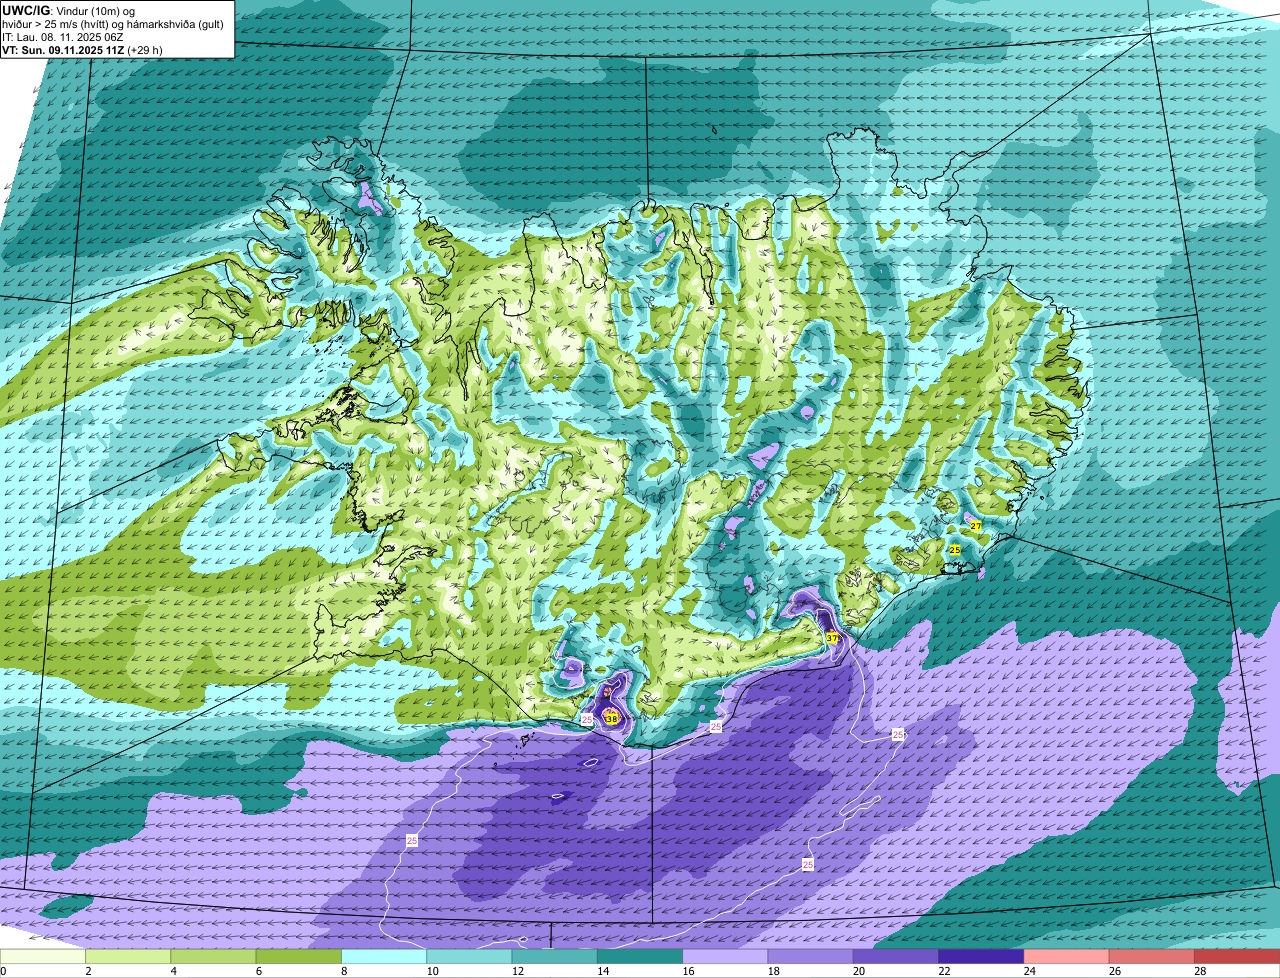
Task: Pick the dark red 28+ m/s legend swatch
Action: (1237, 956)
